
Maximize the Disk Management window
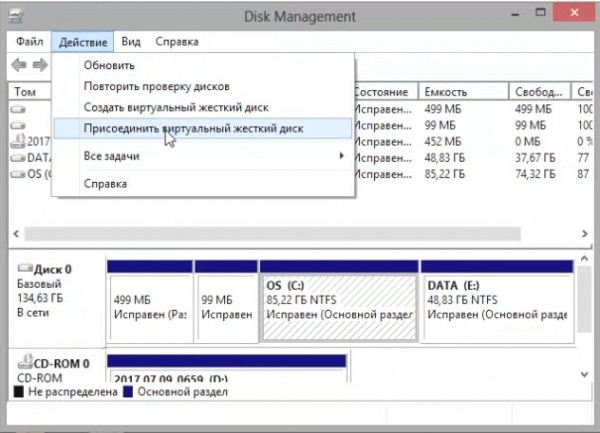[x=540, y=13]
